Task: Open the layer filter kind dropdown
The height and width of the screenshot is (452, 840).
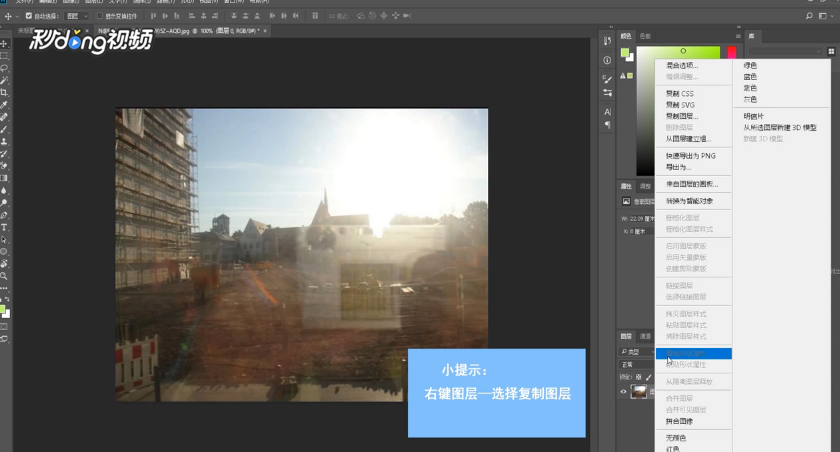Action: (x=638, y=352)
